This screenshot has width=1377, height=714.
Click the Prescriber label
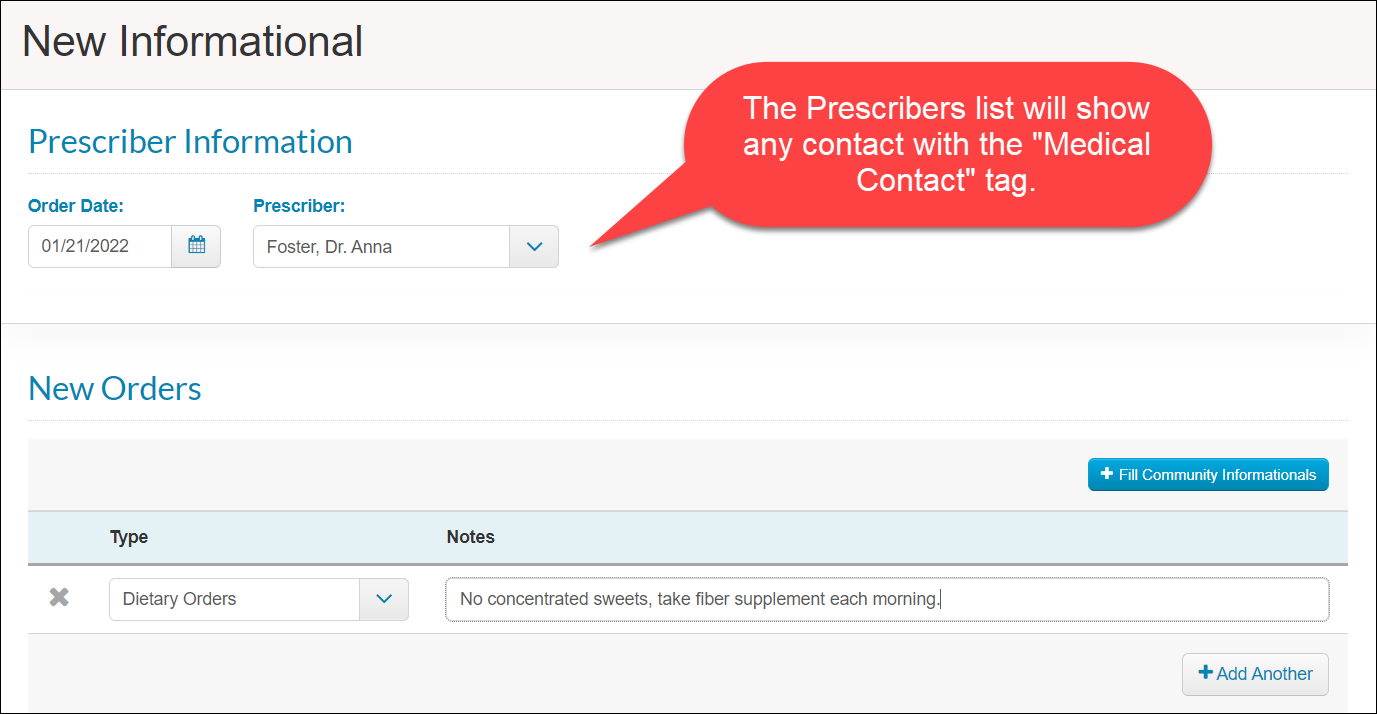(x=299, y=206)
